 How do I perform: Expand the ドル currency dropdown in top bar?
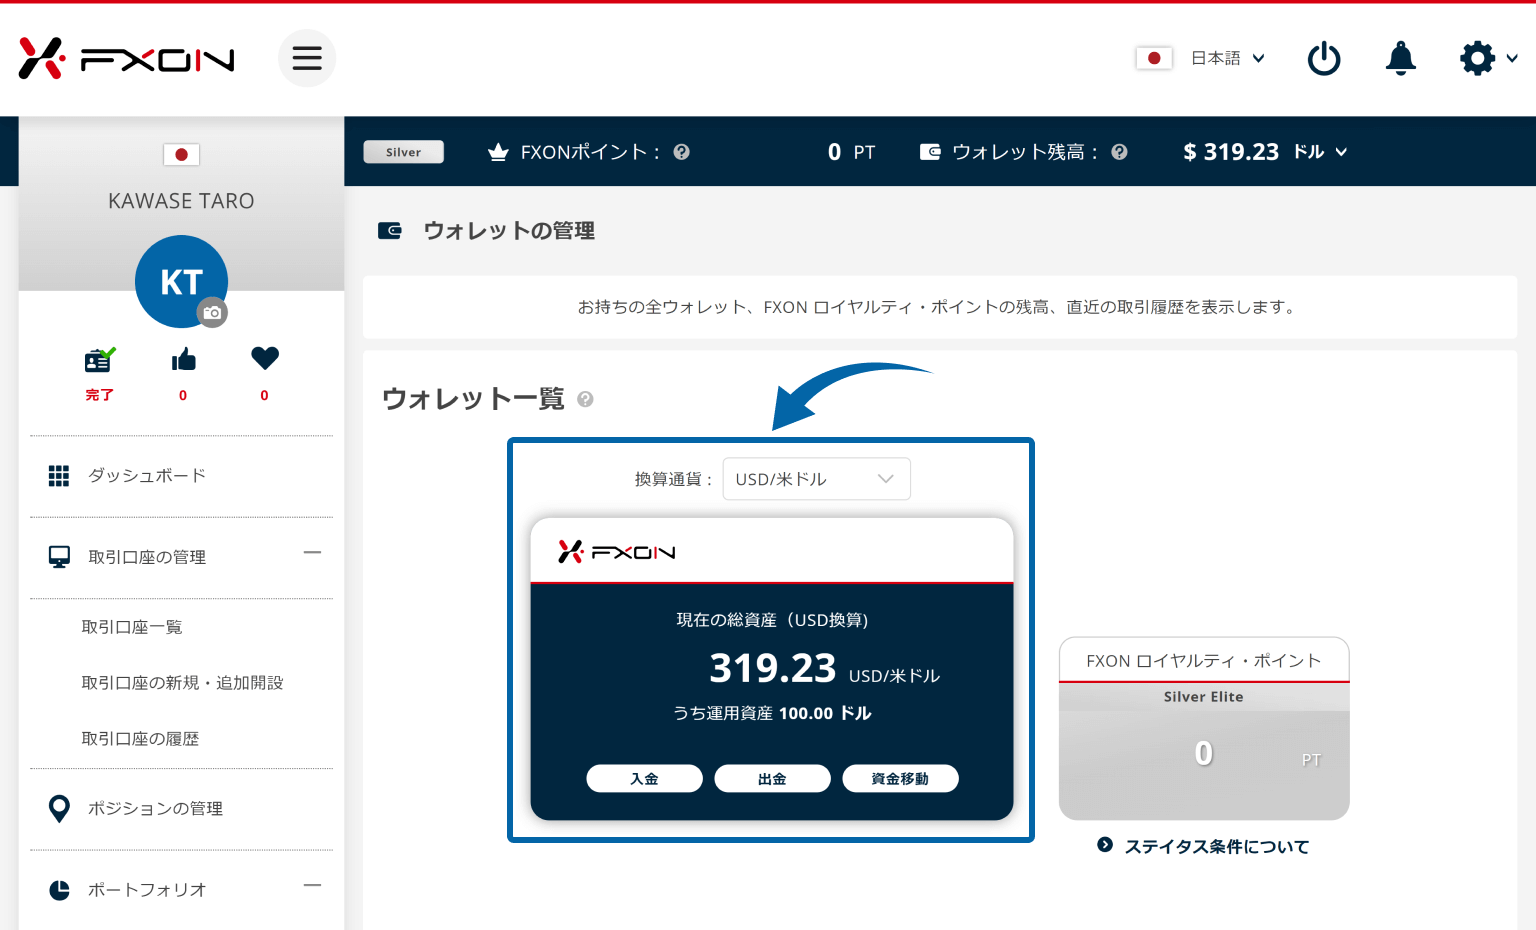pos(1321,152)
